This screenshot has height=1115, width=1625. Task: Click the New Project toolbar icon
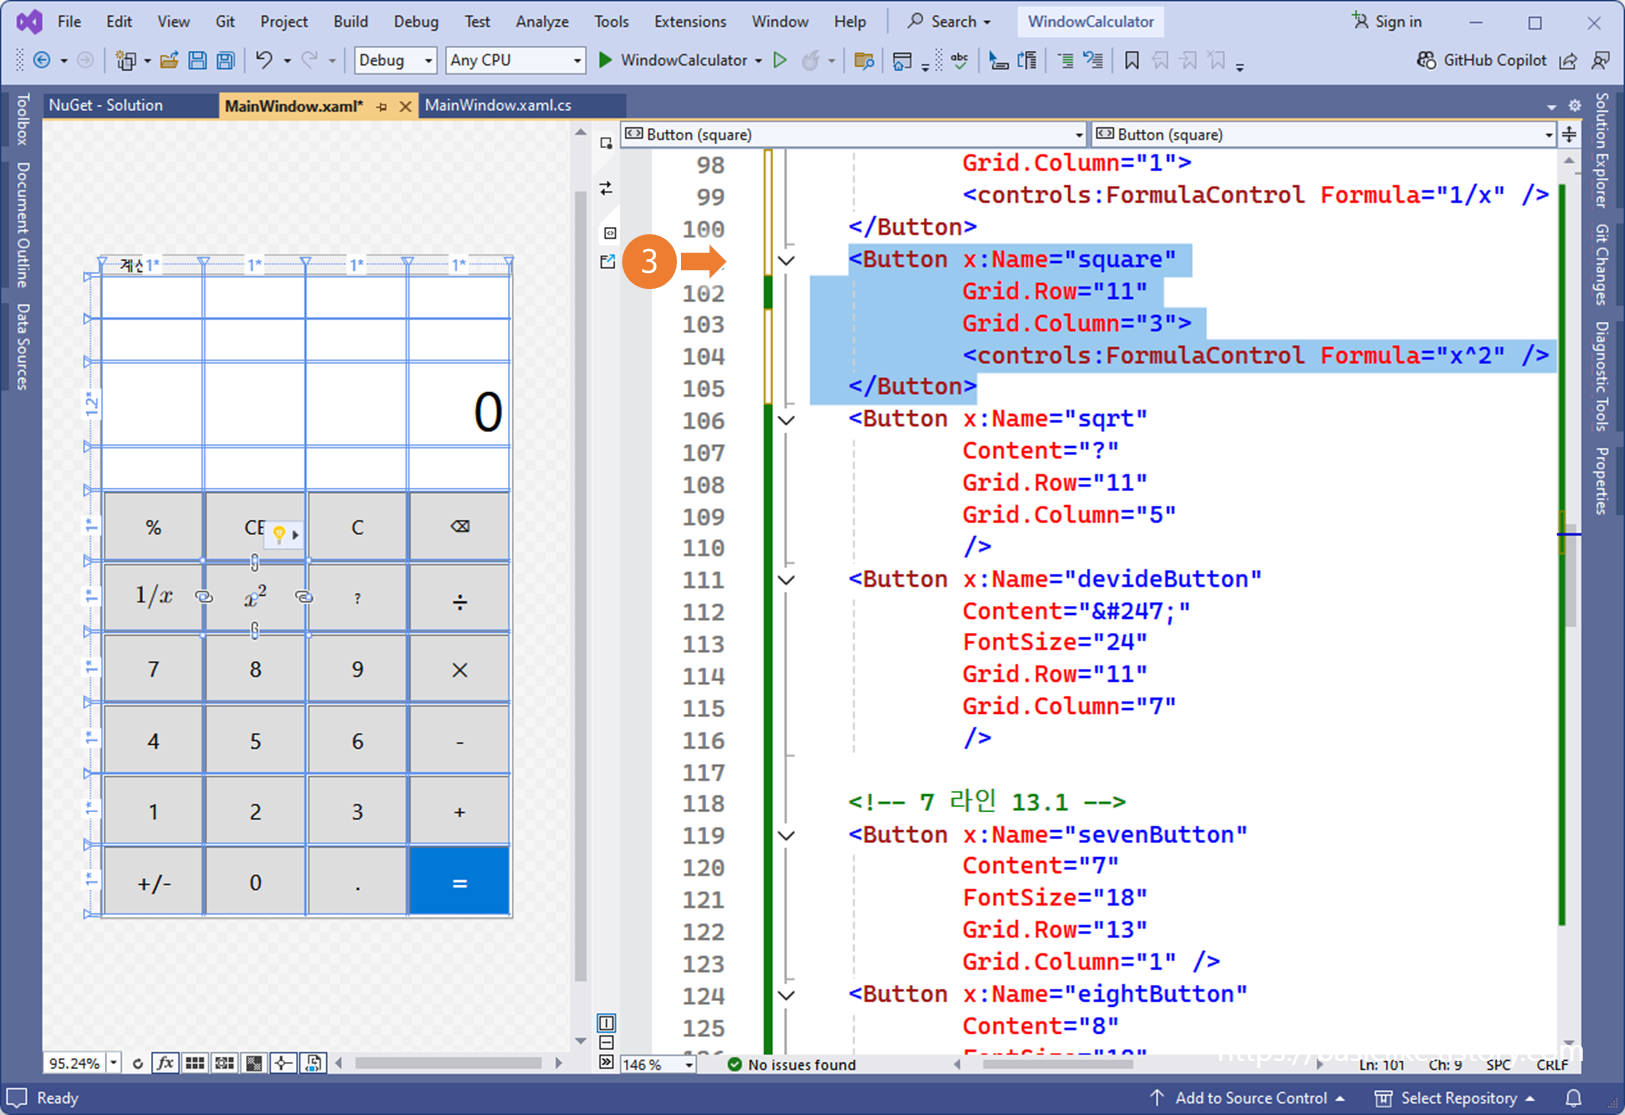125,61
